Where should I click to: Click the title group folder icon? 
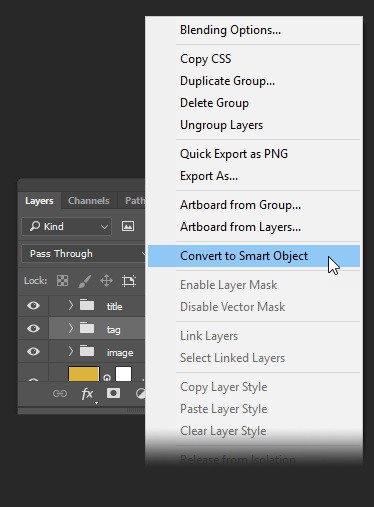pos(87,305)
